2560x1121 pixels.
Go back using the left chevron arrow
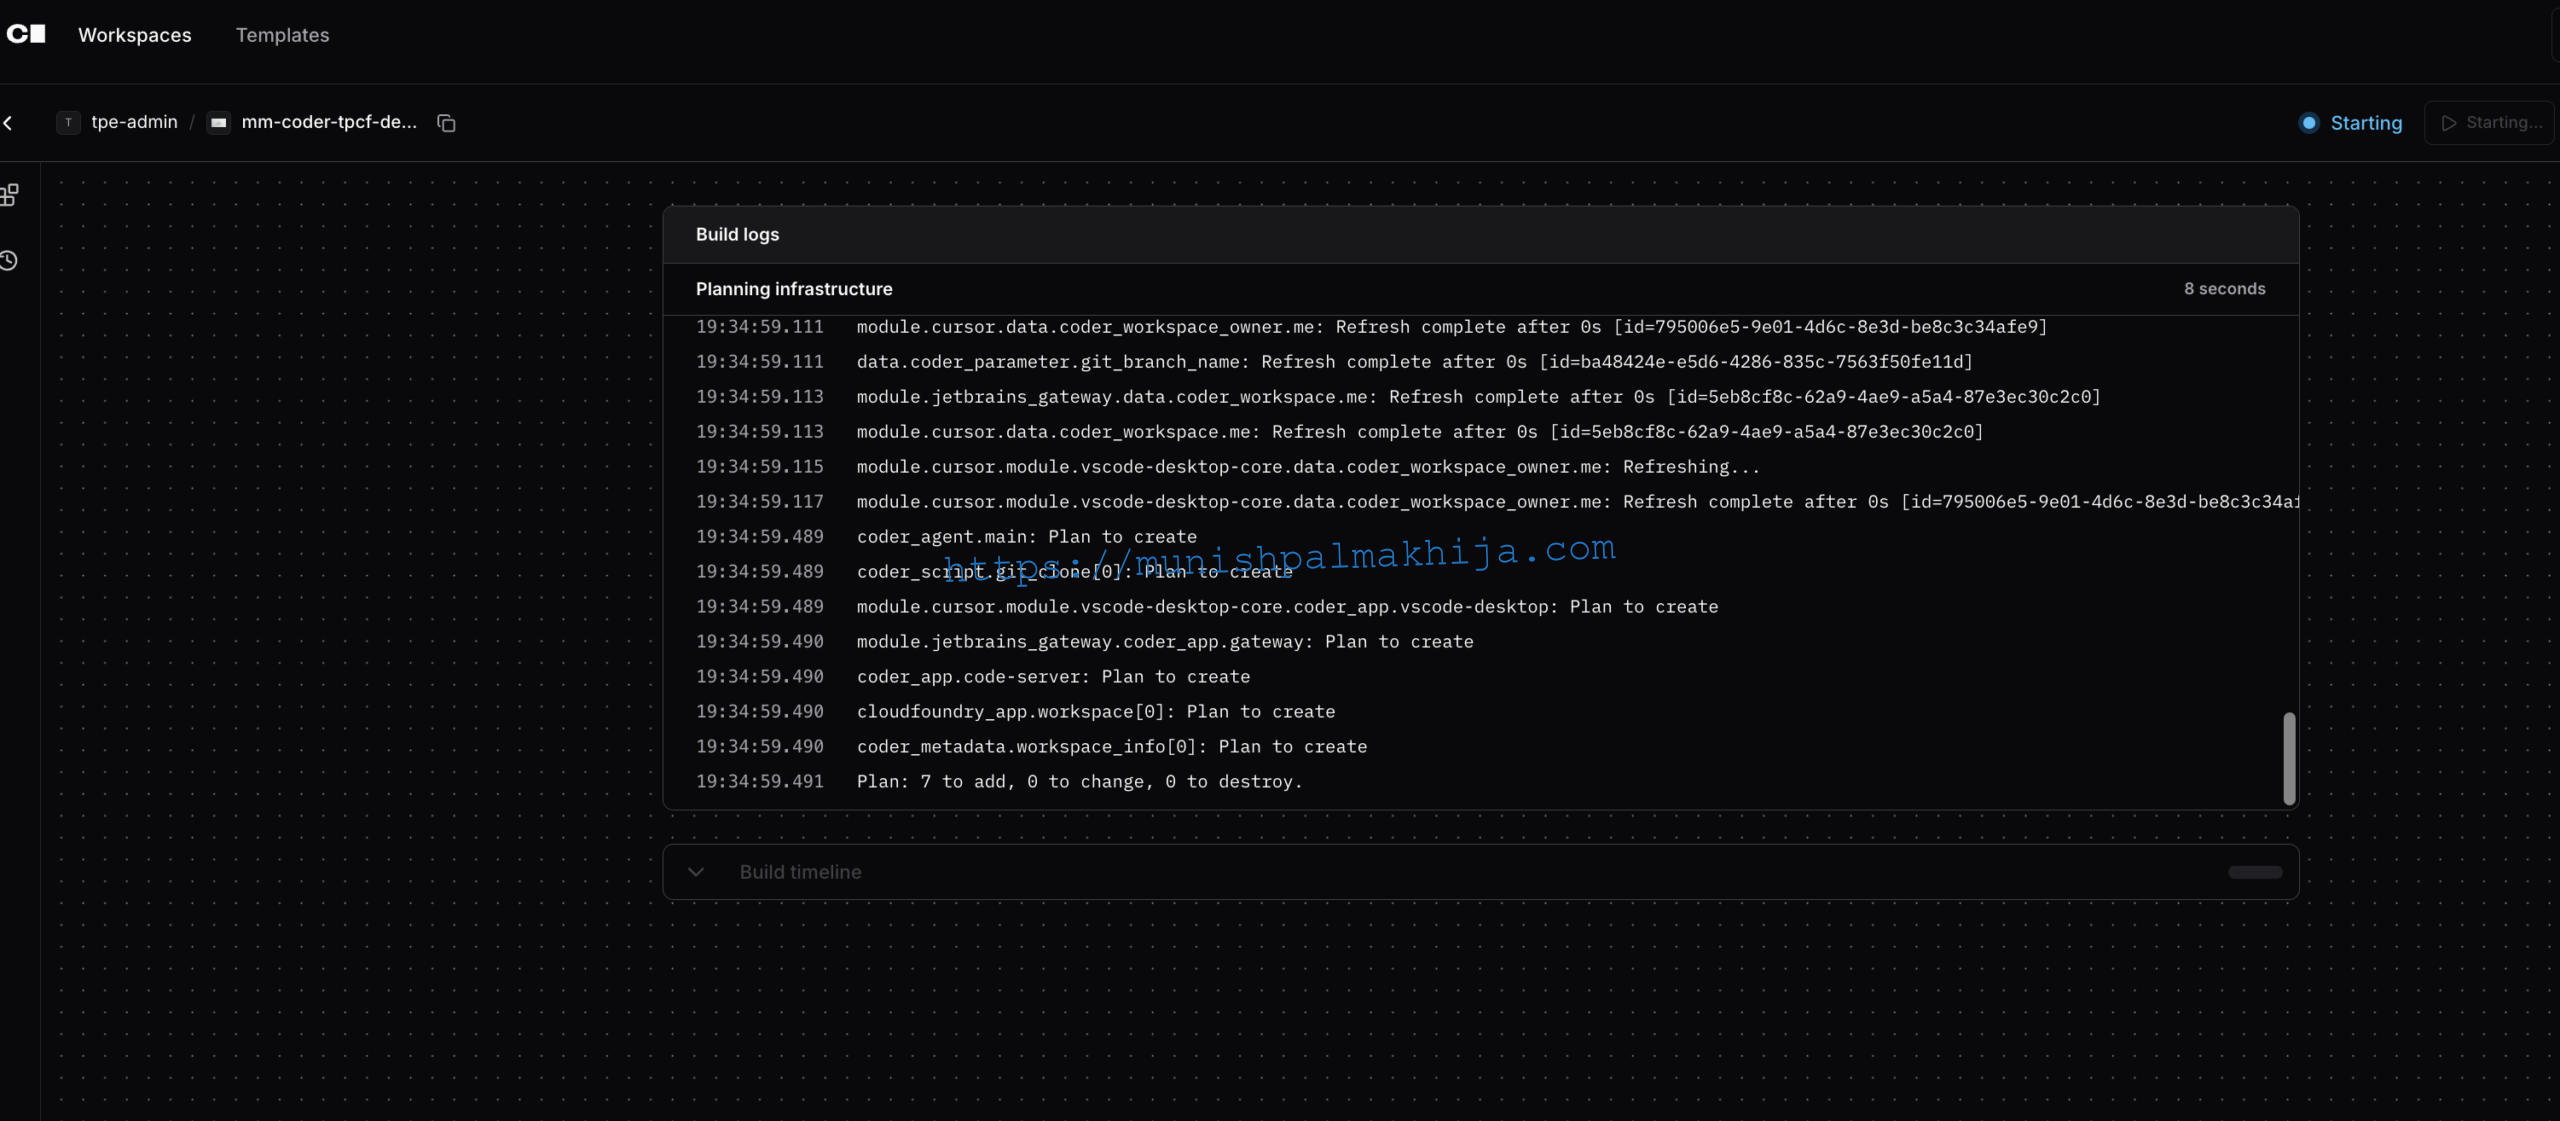(8, 123)
